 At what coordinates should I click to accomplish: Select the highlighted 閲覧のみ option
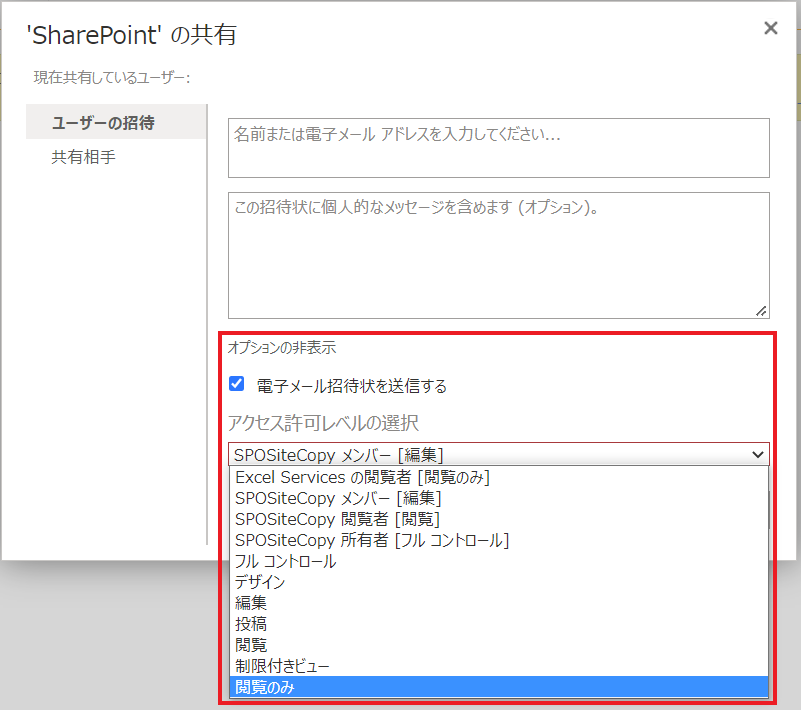tap(499, 687)
